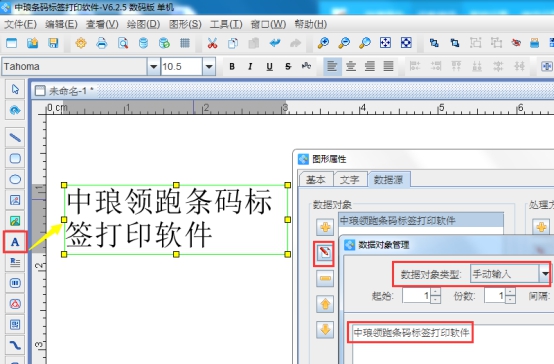Increase the 起始 start value stepper
Image resolution: width=554 pixels, height=364 pixels.
[435, 292]
